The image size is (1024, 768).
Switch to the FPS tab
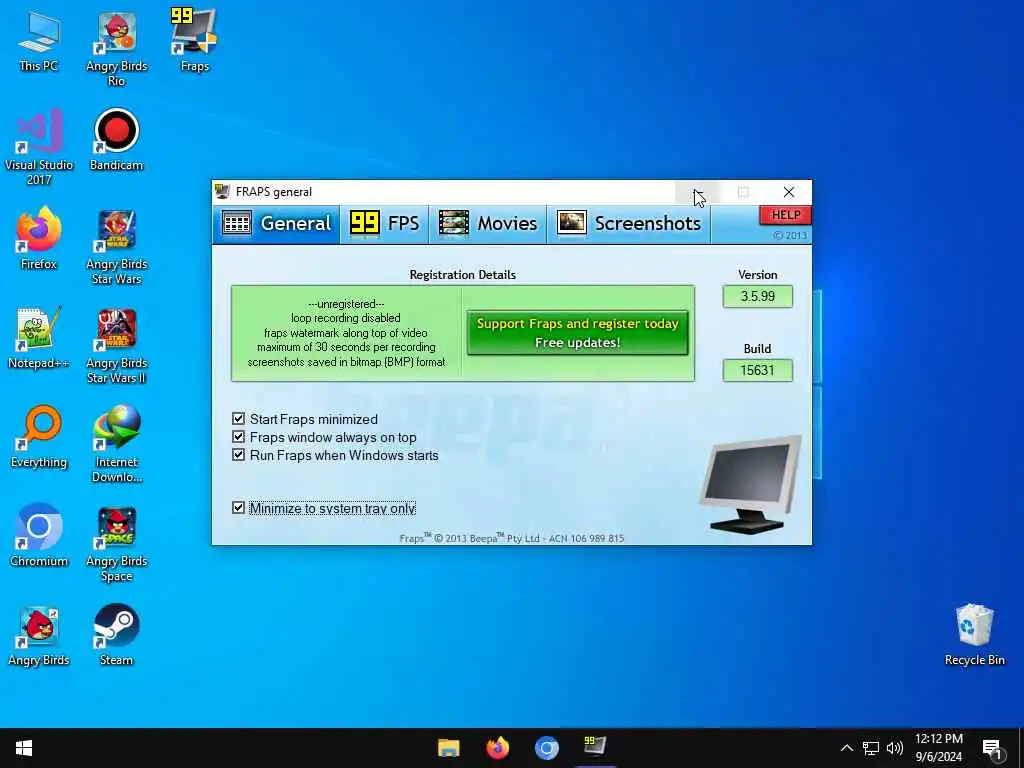point(384,223)
